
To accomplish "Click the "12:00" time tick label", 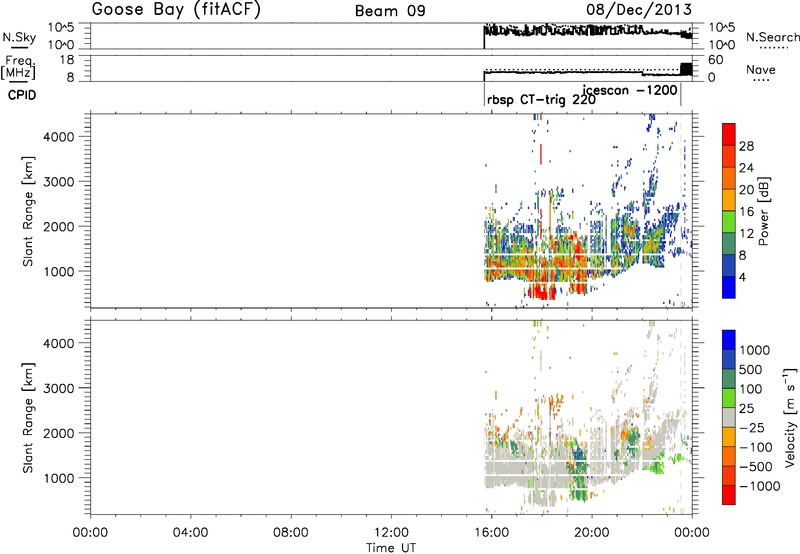I will click(x=391, y=533).
